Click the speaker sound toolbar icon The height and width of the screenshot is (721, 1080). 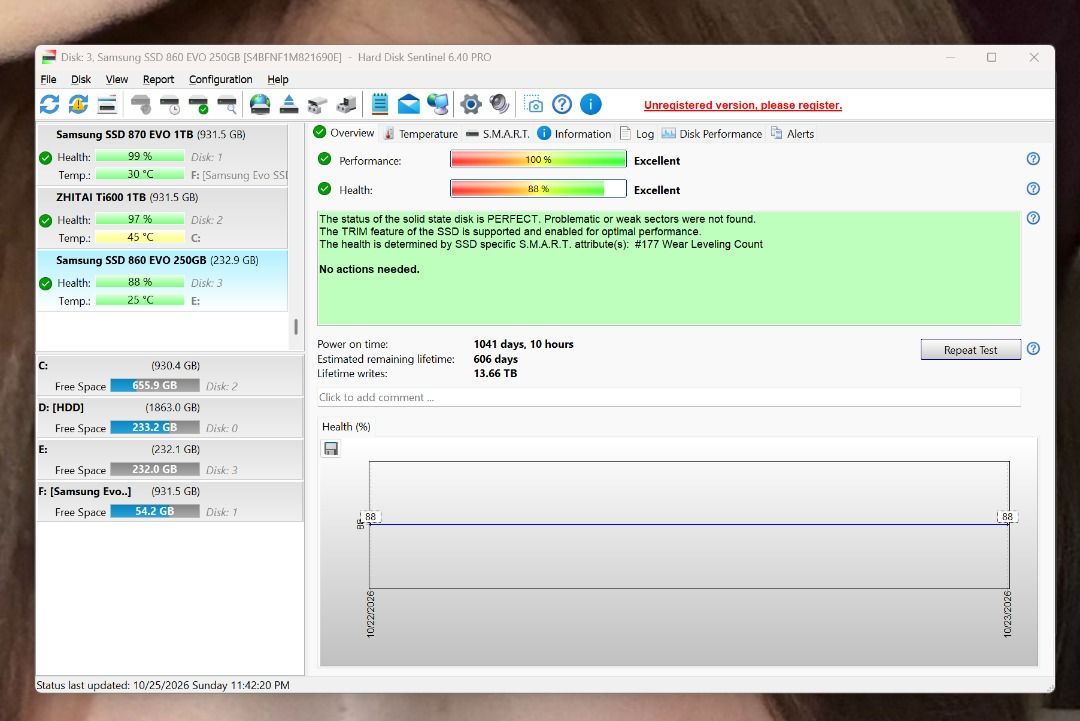pos(499,105)
